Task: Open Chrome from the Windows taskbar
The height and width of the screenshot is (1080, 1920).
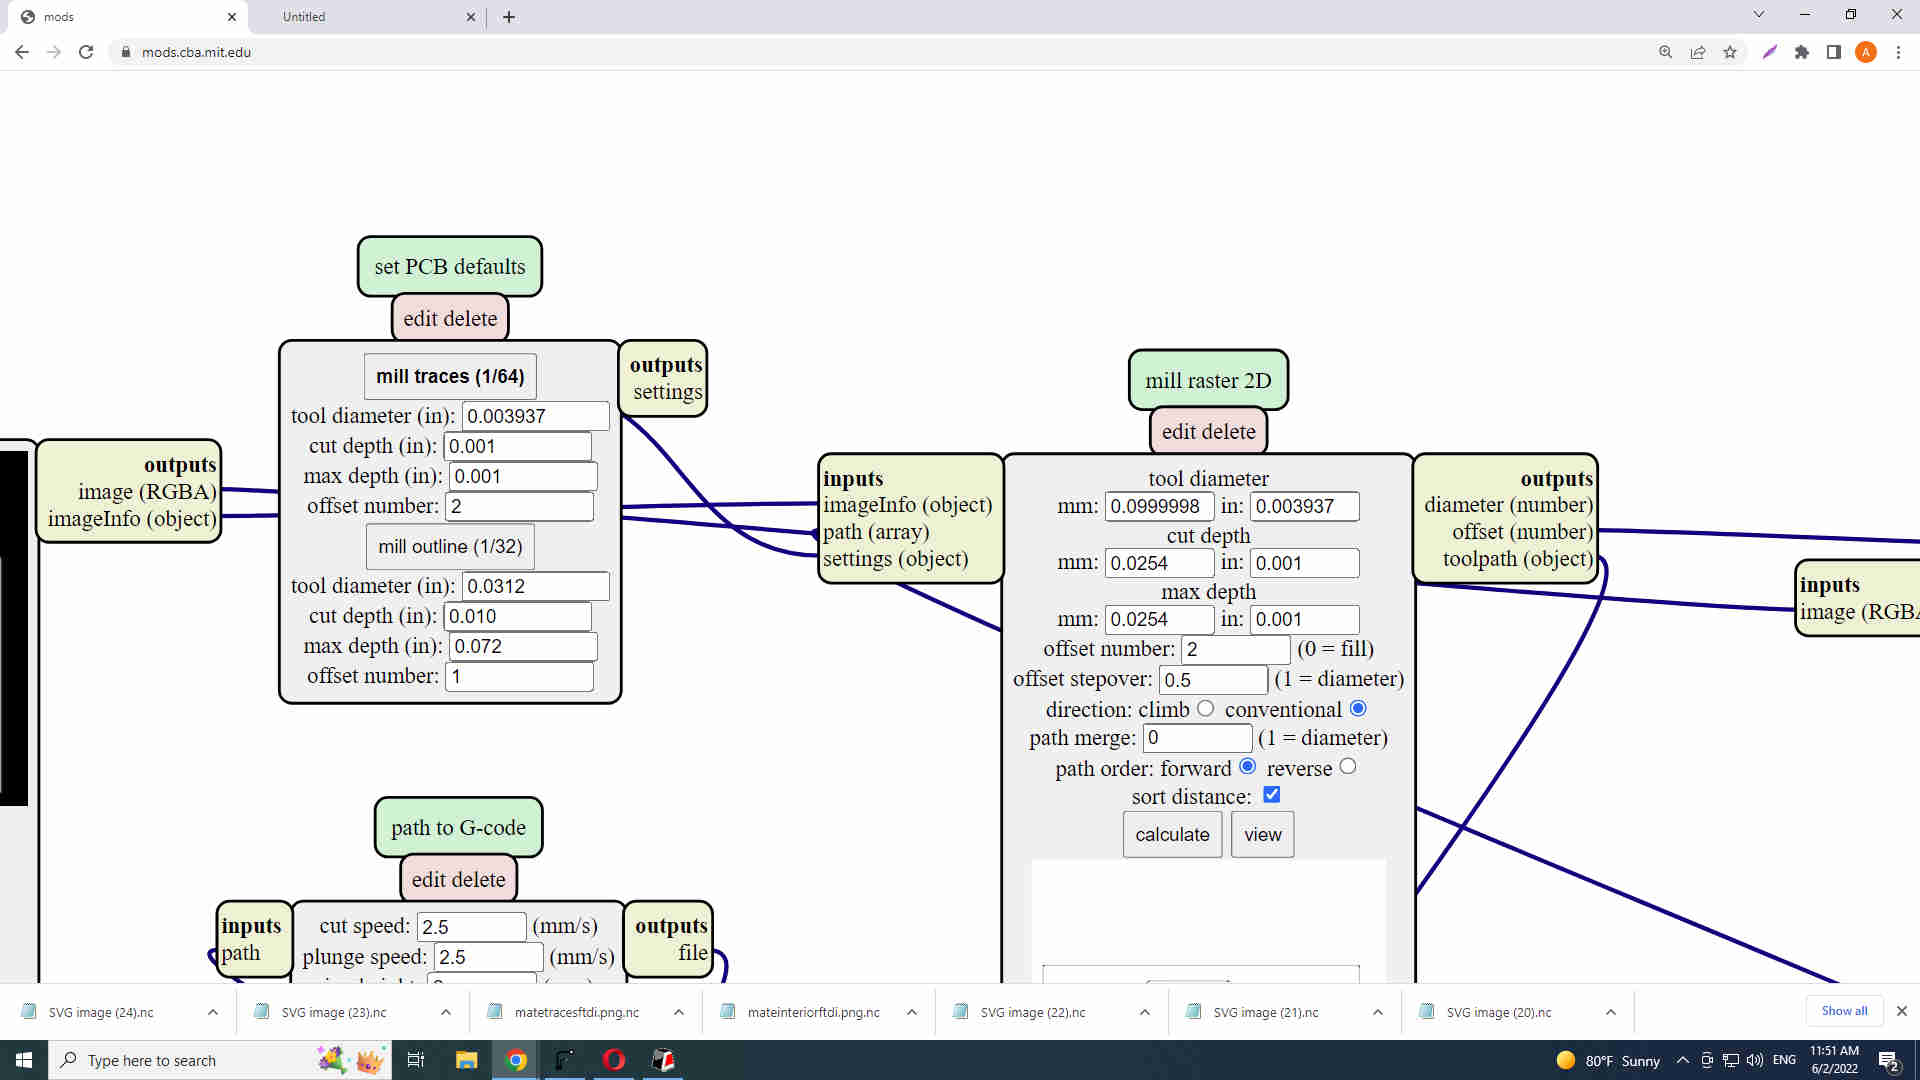Action: click(516, 1060)
